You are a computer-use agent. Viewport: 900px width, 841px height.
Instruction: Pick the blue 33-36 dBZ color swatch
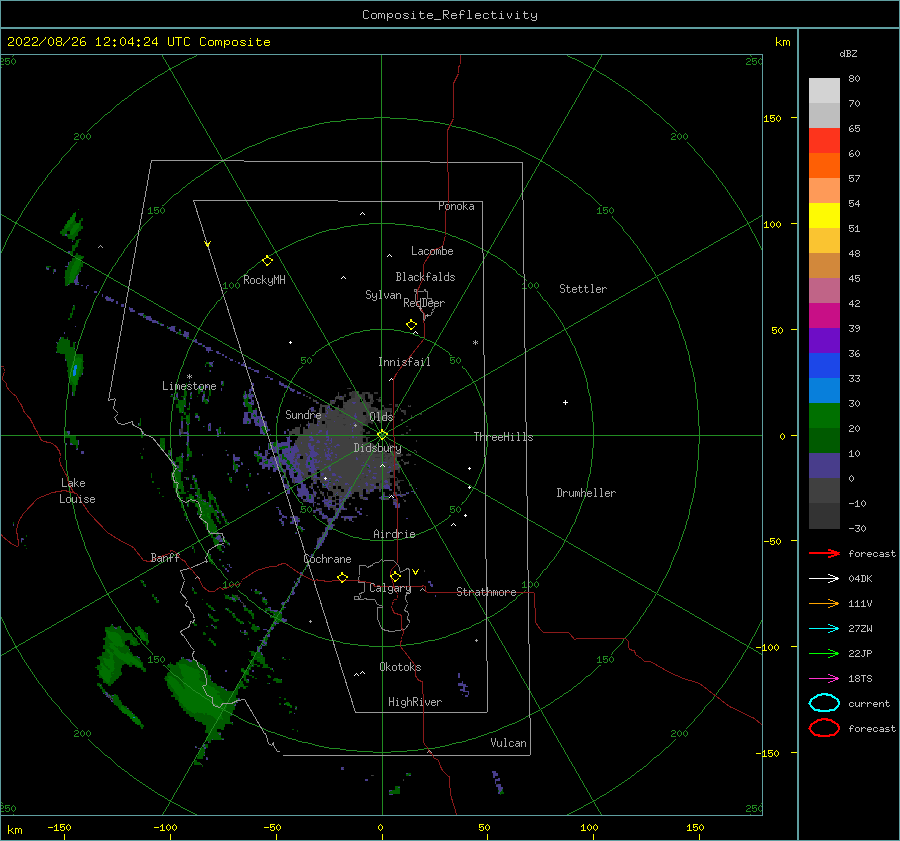(x=824, y=366)
